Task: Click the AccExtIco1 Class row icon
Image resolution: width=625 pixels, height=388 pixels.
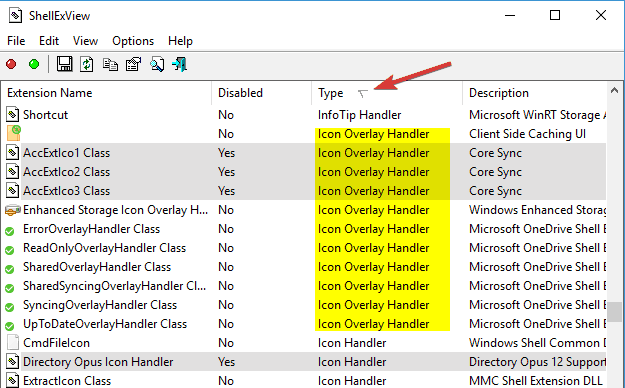Action: 12,153
